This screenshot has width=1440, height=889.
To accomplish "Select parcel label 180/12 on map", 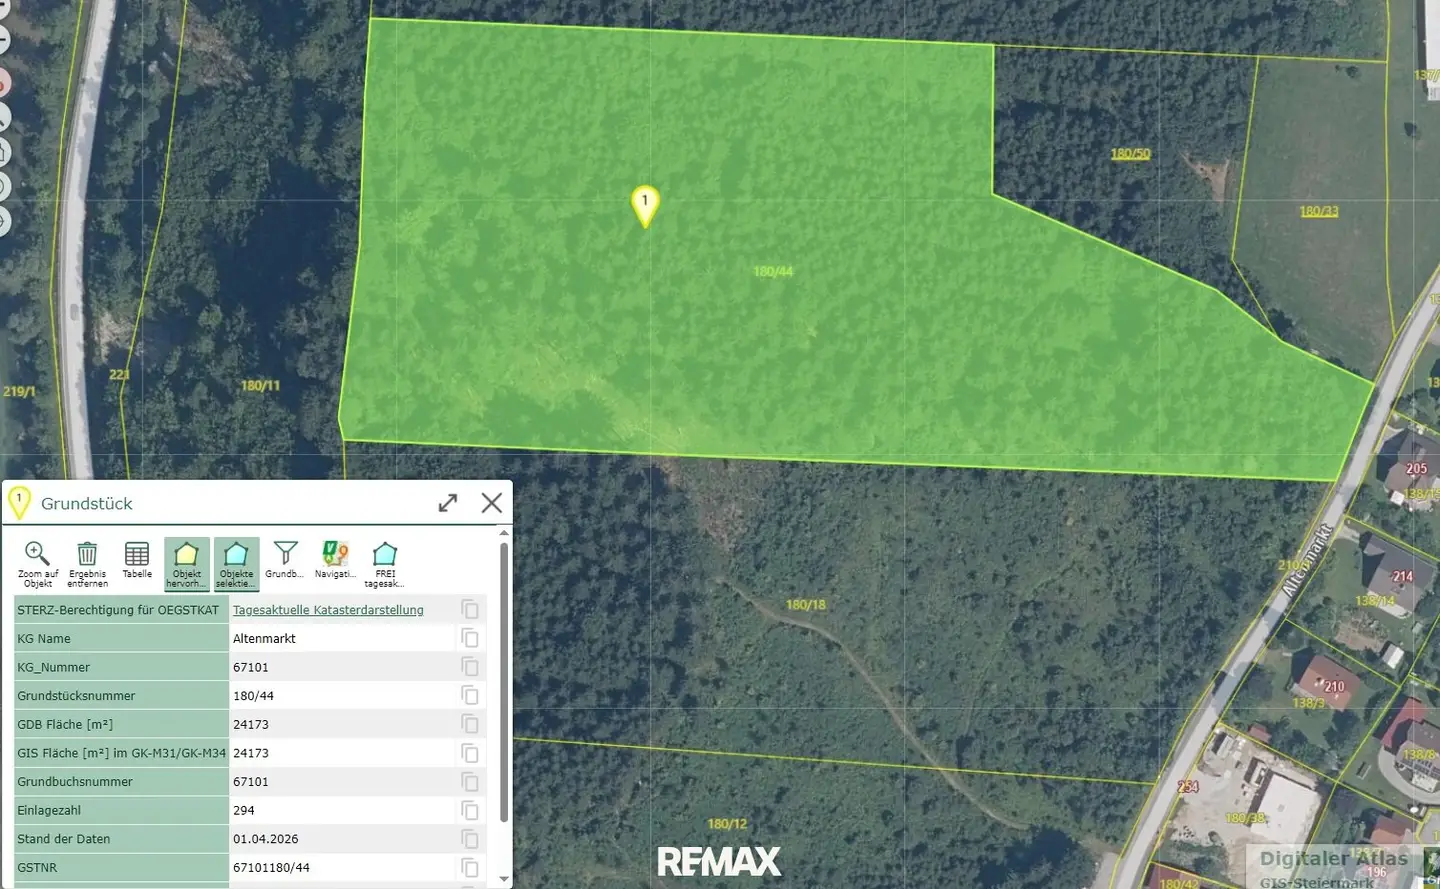I will (x=727, y=824).
